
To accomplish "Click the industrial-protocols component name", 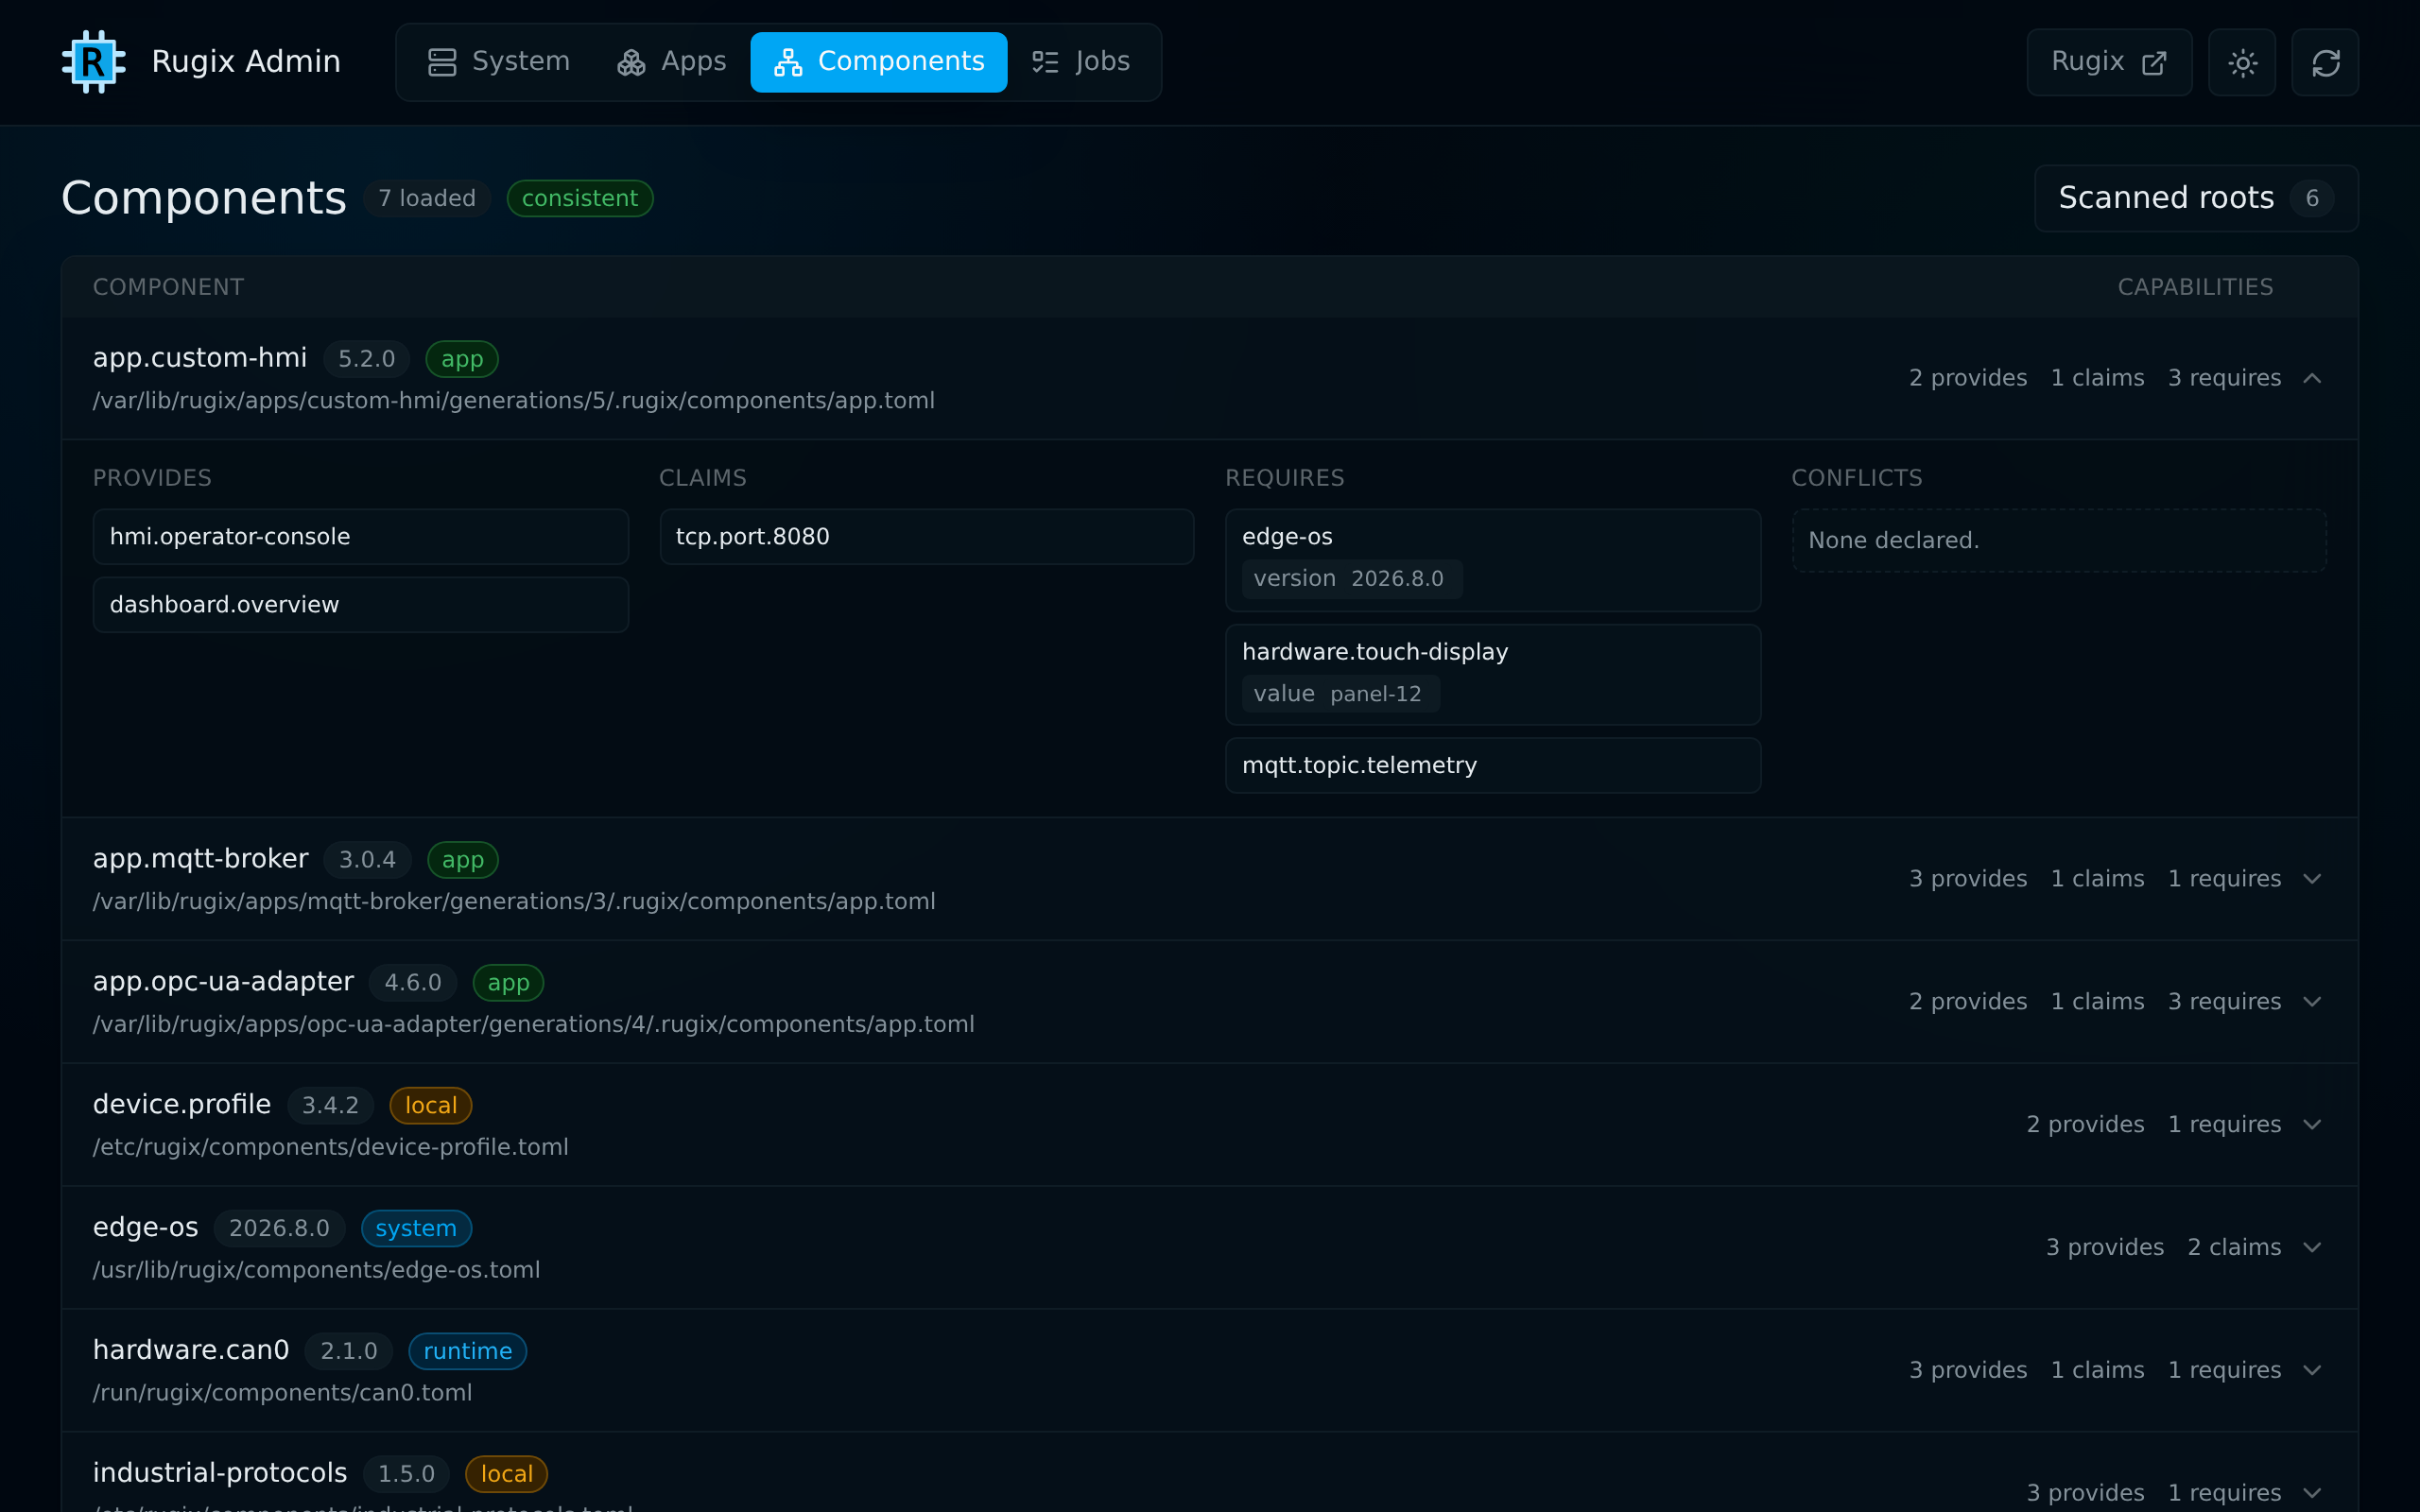I will [220, 1473].
